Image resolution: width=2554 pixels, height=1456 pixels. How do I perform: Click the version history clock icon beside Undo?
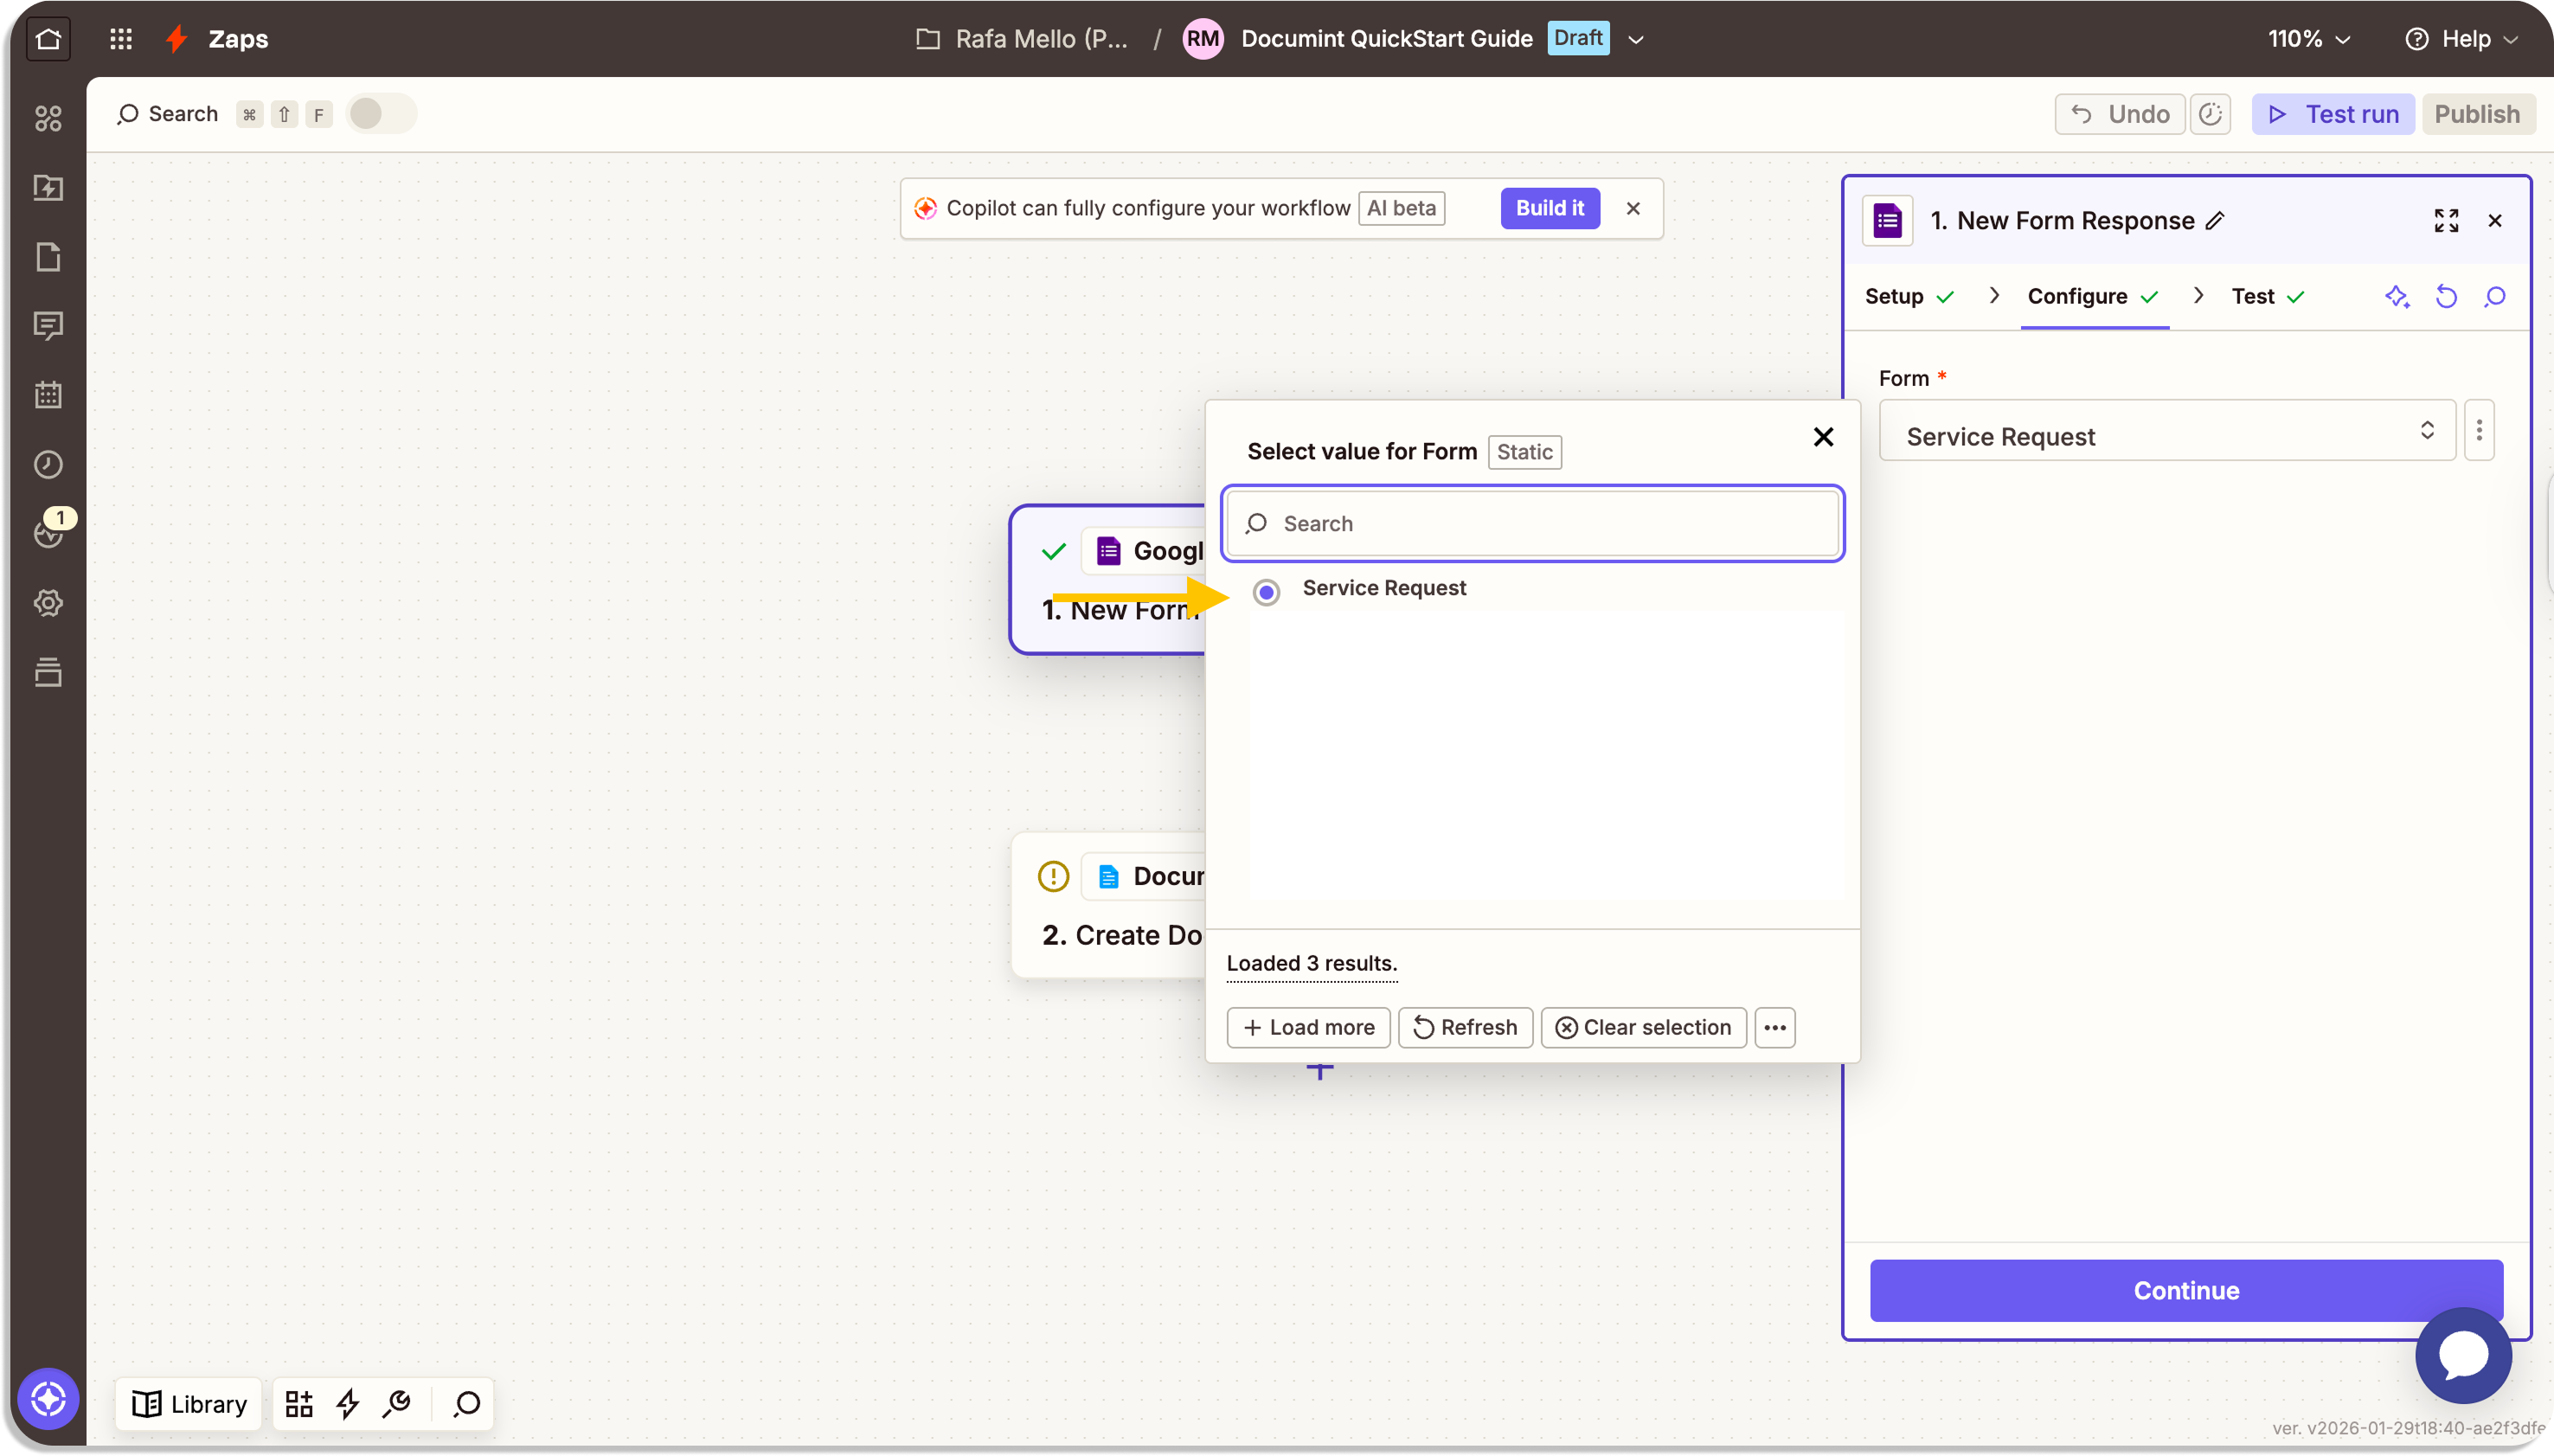tap(2210, 114)
